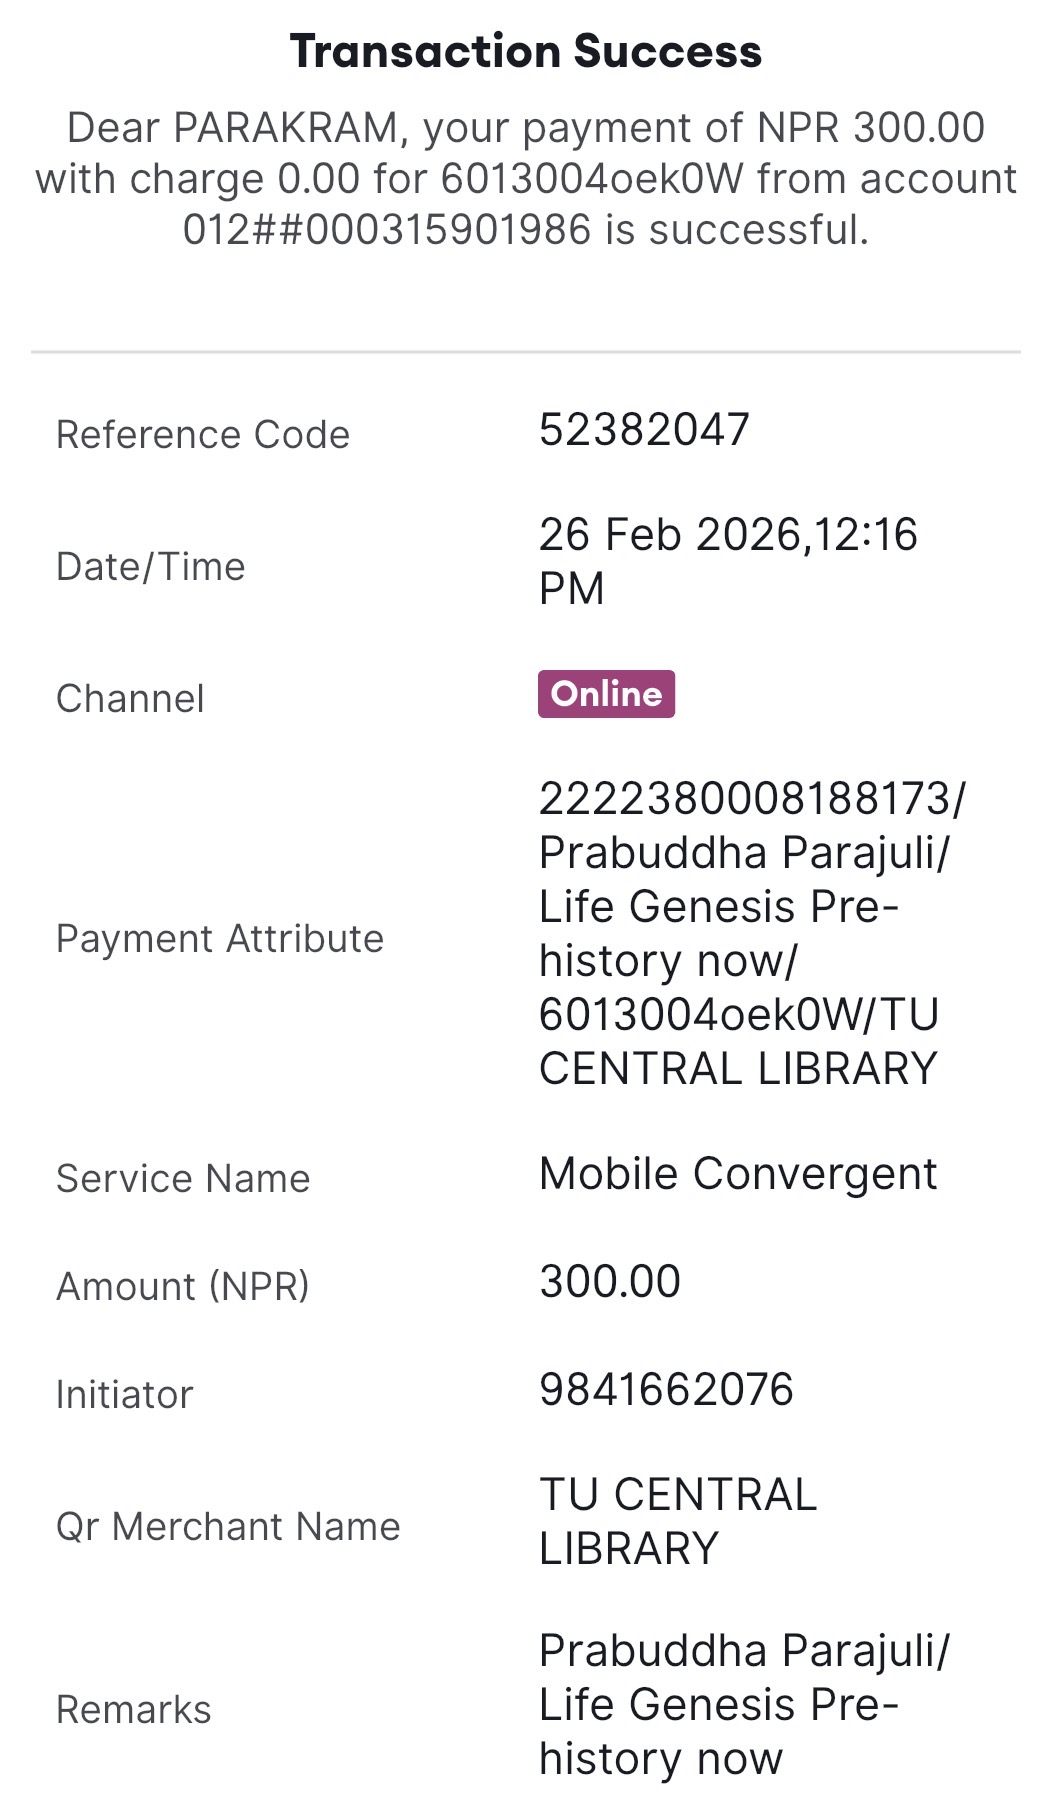1062x1798 pixels.
Task: Select the payment confirmation message to PARAKRAM
Action: 526,179
